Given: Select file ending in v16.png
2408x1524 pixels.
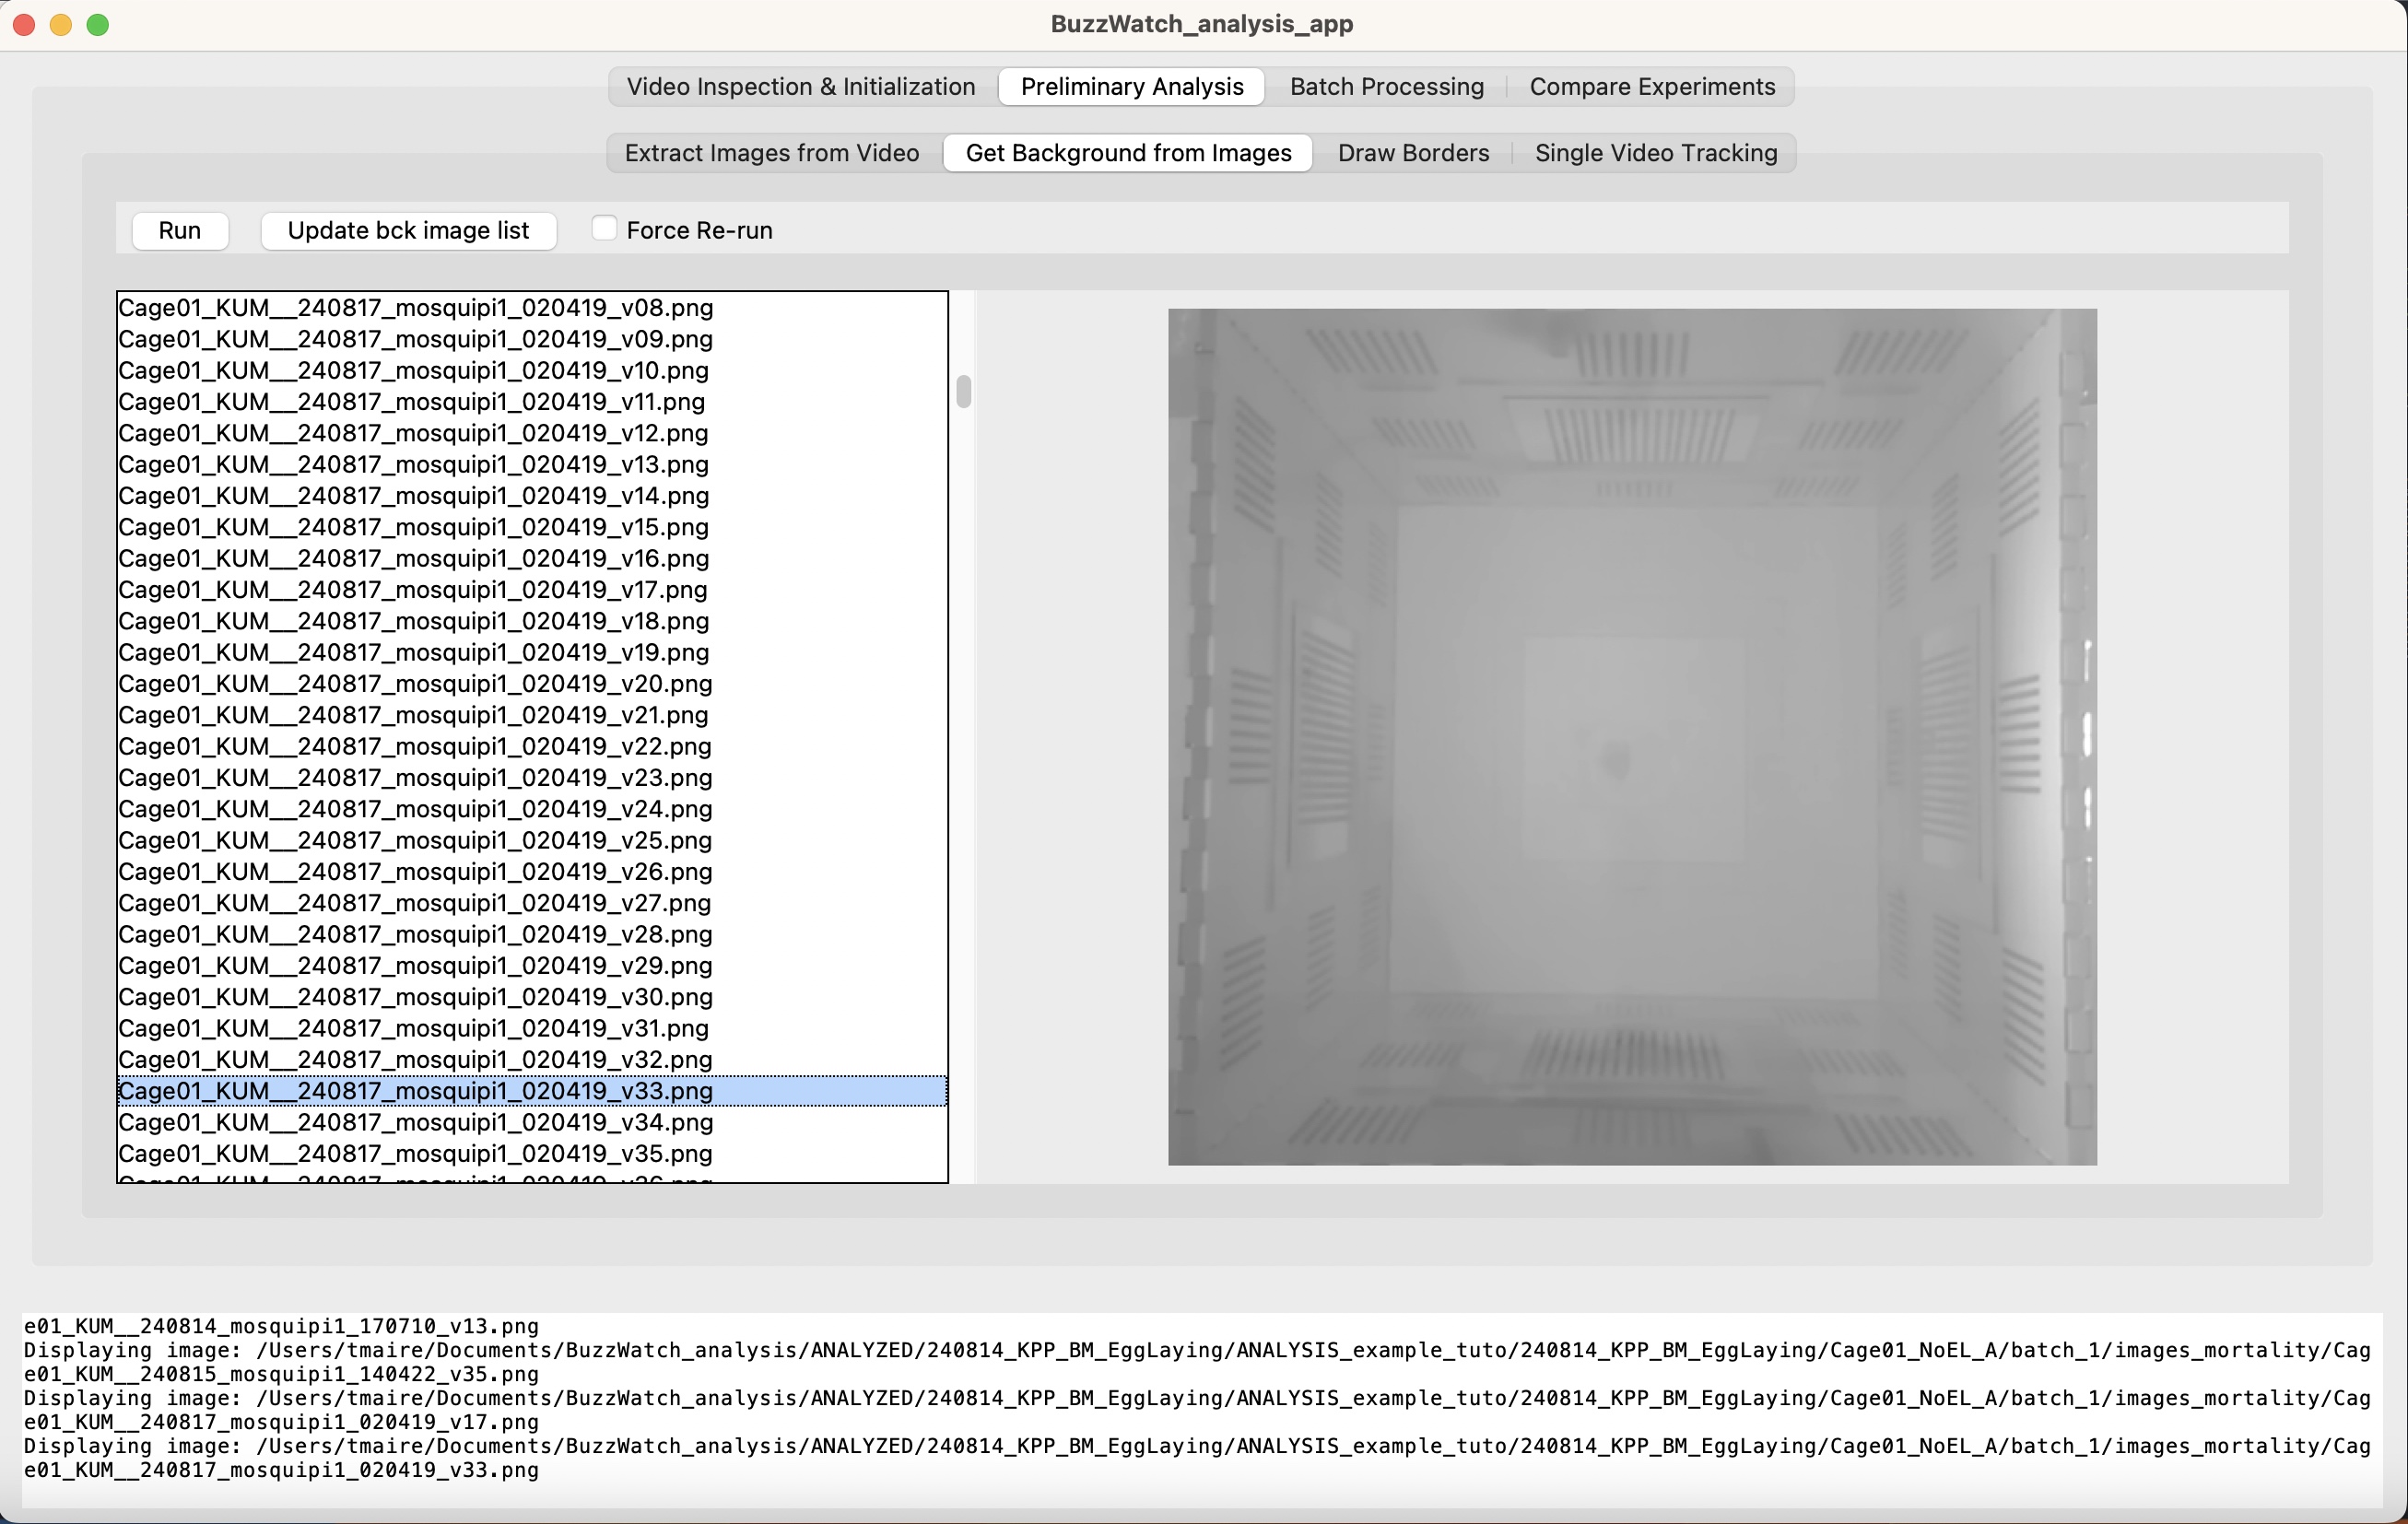Looking at the screenshot, I should coord(532,558).
